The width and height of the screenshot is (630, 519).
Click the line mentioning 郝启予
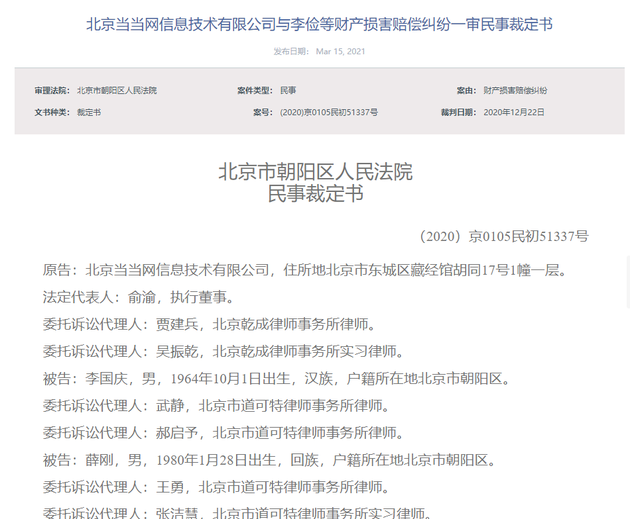point(223,433)
